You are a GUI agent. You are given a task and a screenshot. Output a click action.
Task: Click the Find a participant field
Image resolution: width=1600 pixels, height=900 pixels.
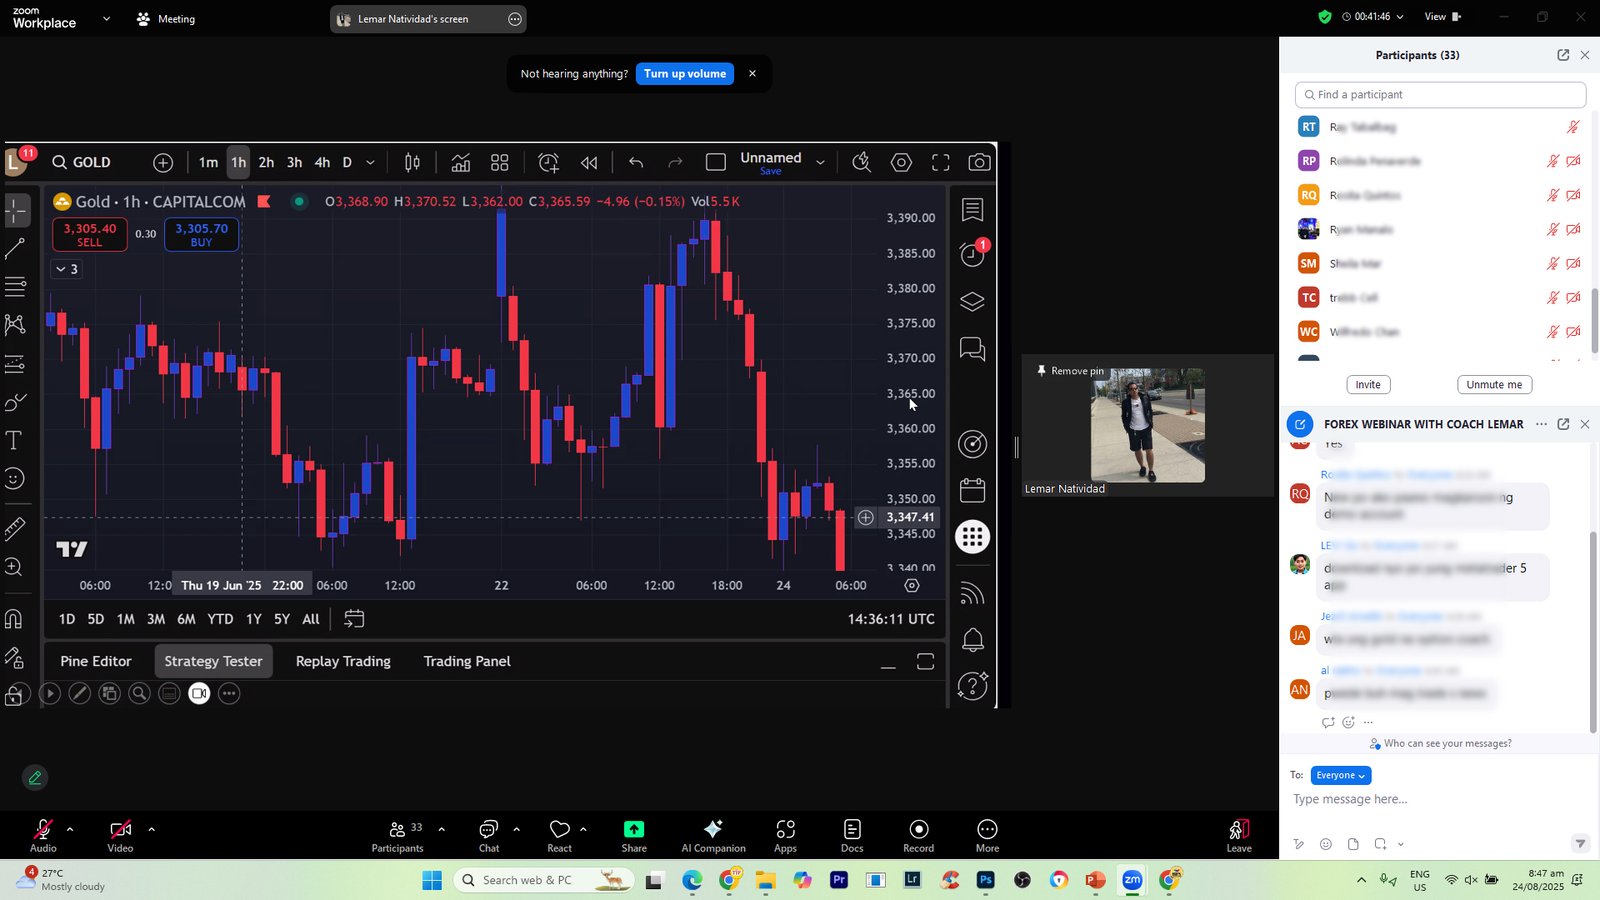click(x=1440, y=95)
